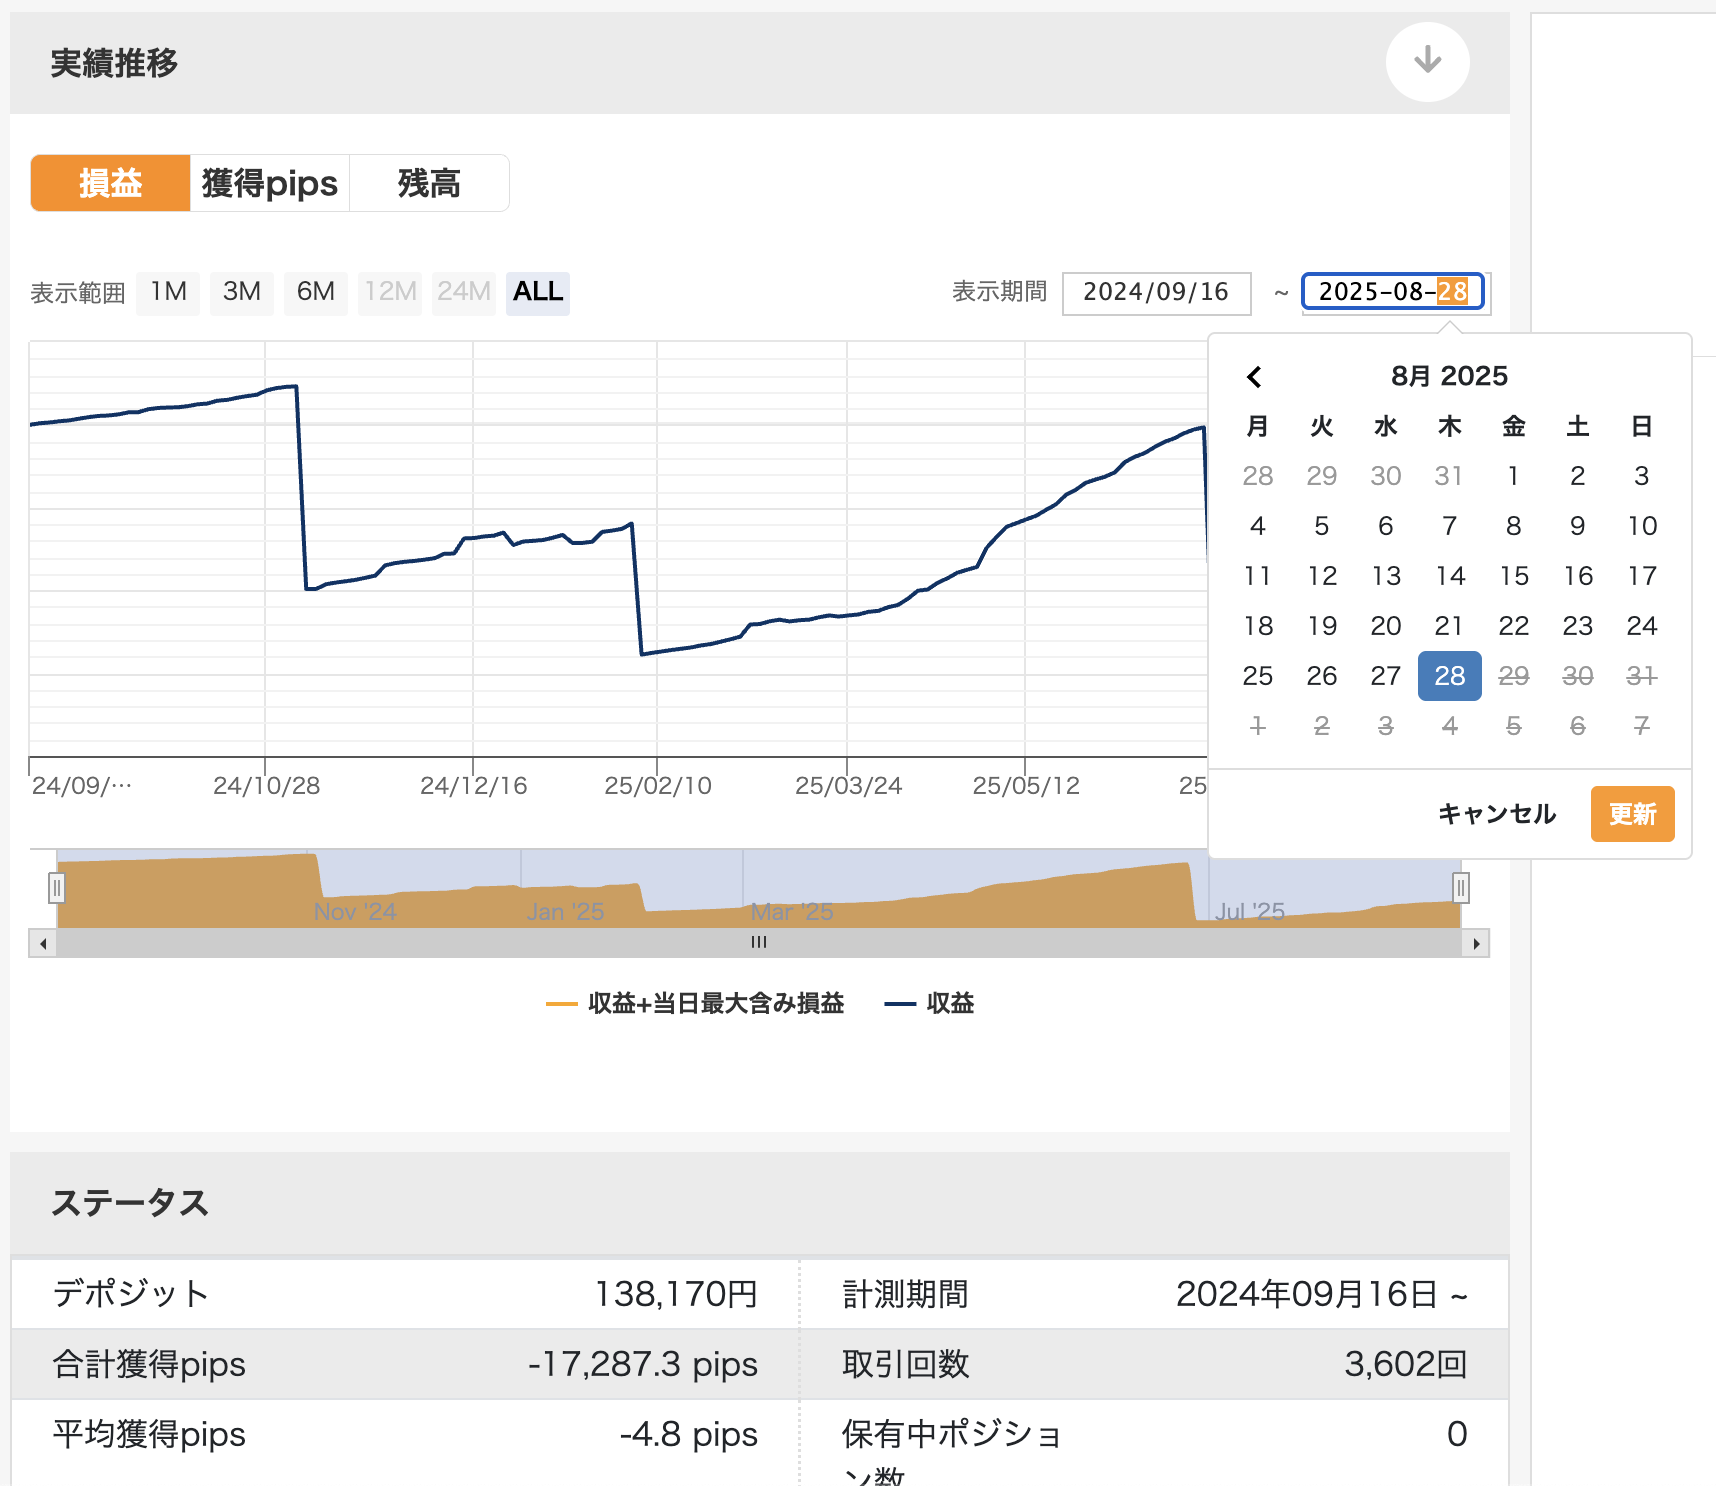Click キャンセル to dismiss the calendar

pyautogui.click(x=1496, y=813)
